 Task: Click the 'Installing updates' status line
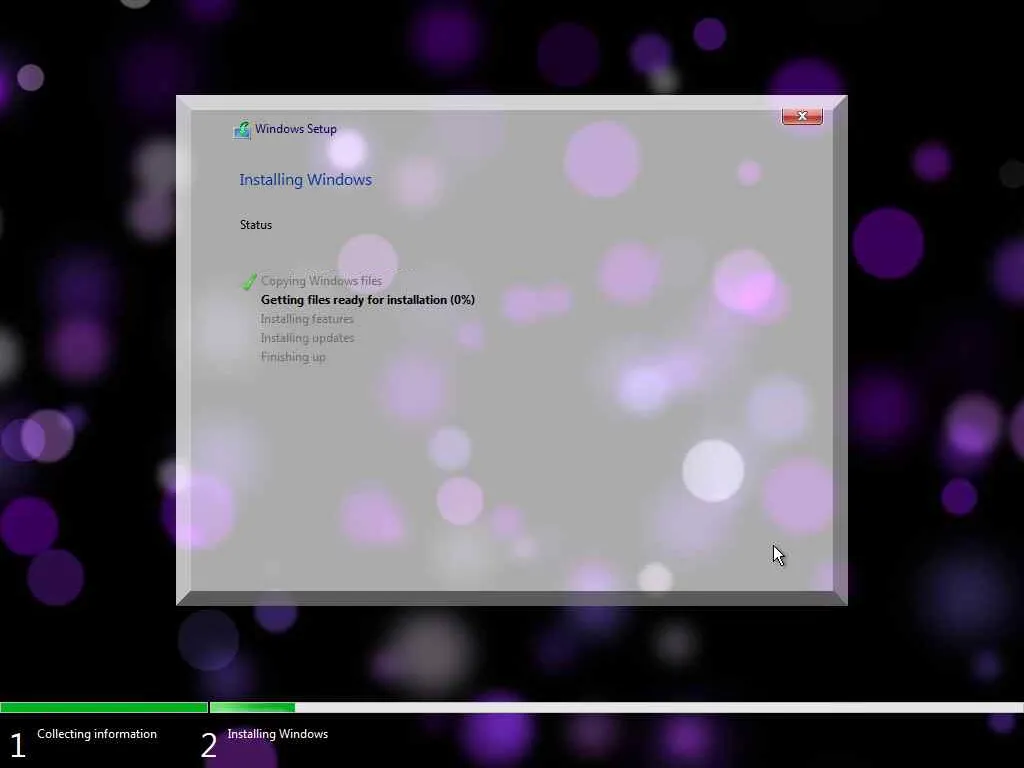pos(308,338)
